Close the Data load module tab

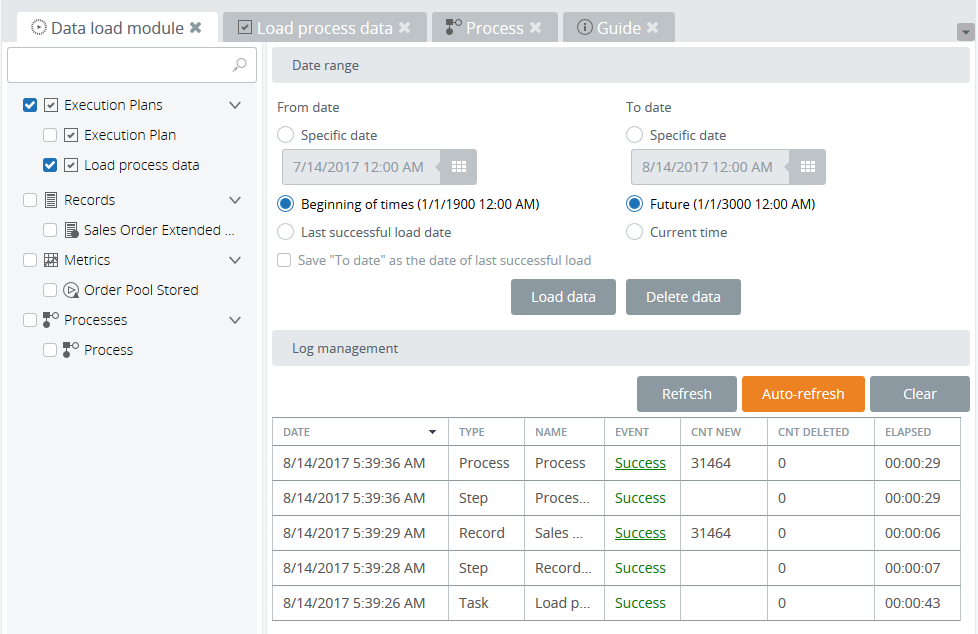tap(196, 28)
